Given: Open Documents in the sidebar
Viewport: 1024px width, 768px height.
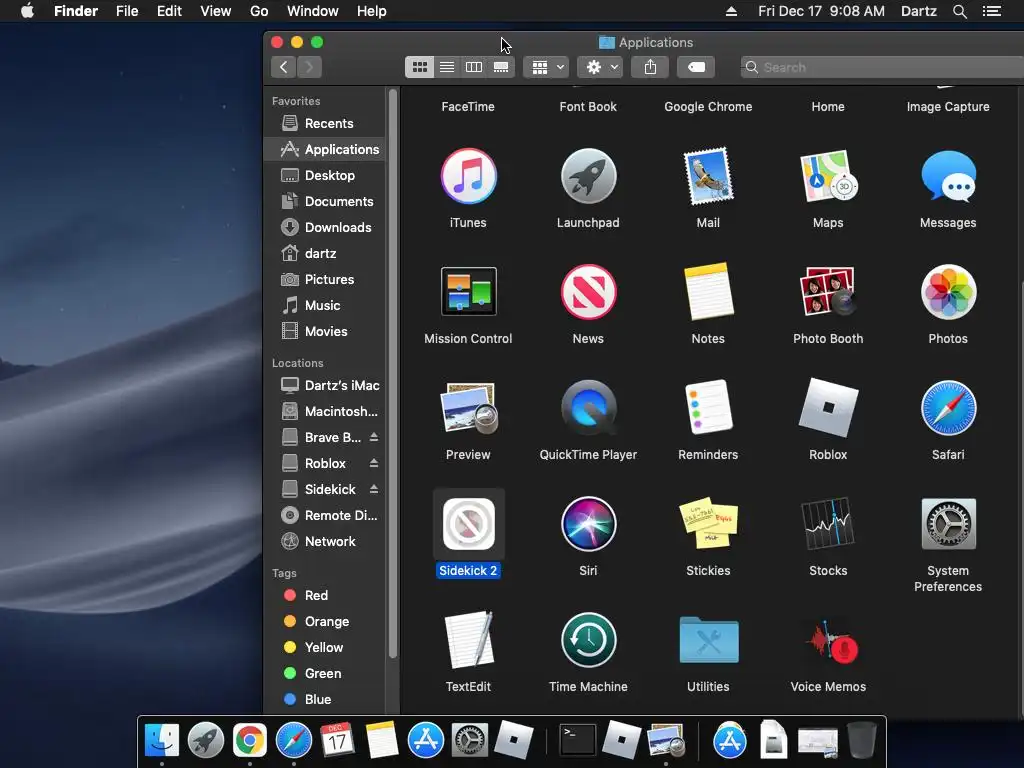Looking at the screenshot, I should pyautogui.click(x=325, y=201).
